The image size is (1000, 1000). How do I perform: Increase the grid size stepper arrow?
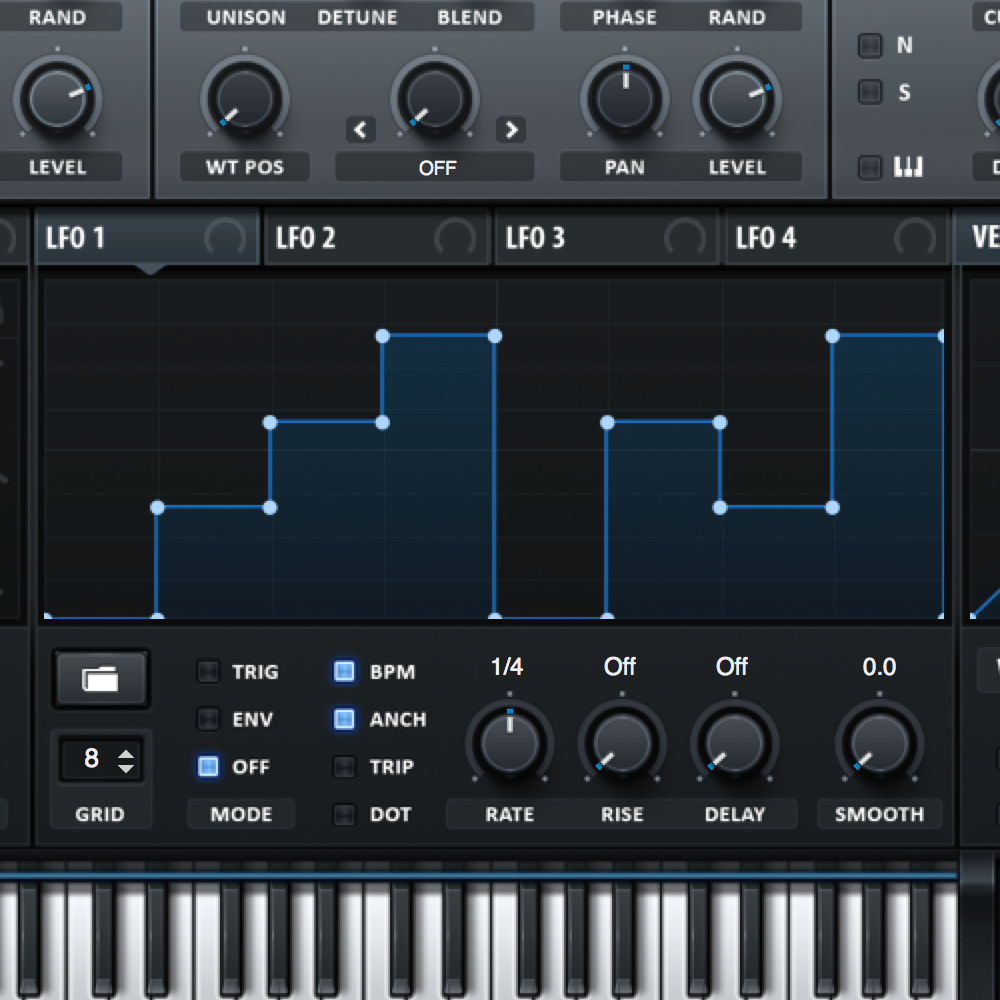tap(126, 754)
